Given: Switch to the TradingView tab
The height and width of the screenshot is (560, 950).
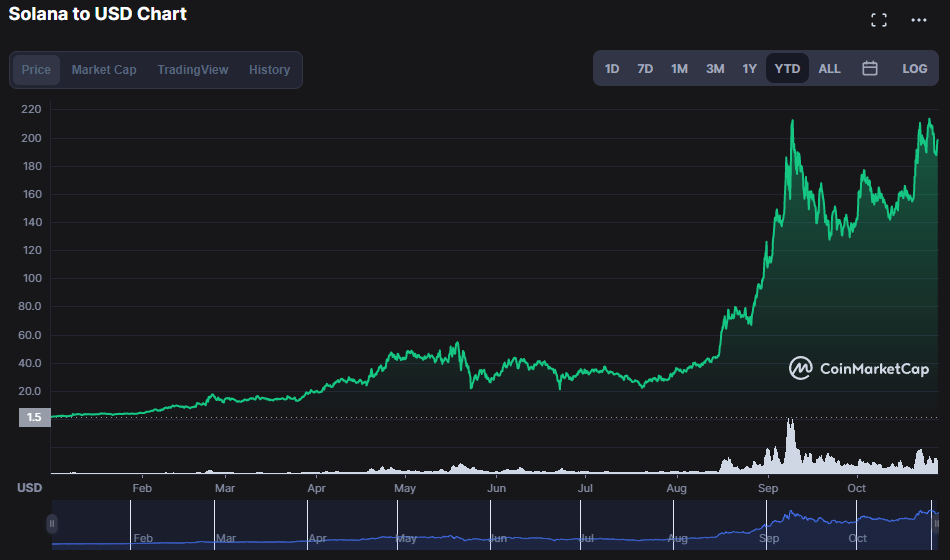Looking at the screenshot, I should coord(193,70).
